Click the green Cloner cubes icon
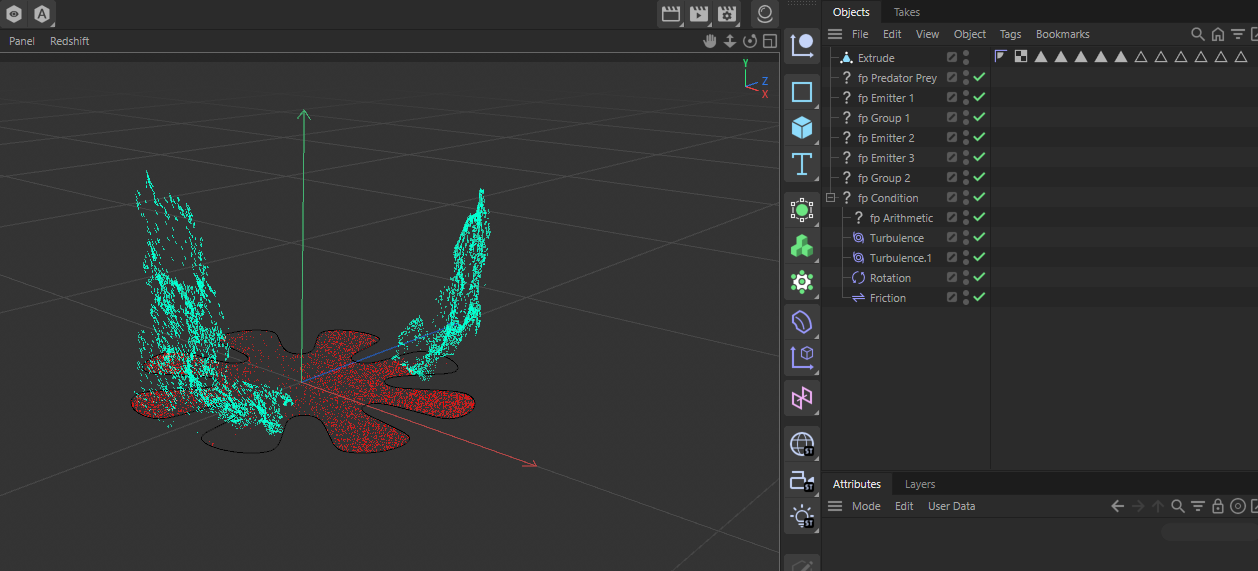Image resolution: width=1258 pixels, height=571 pixels. tap(802, 246)
